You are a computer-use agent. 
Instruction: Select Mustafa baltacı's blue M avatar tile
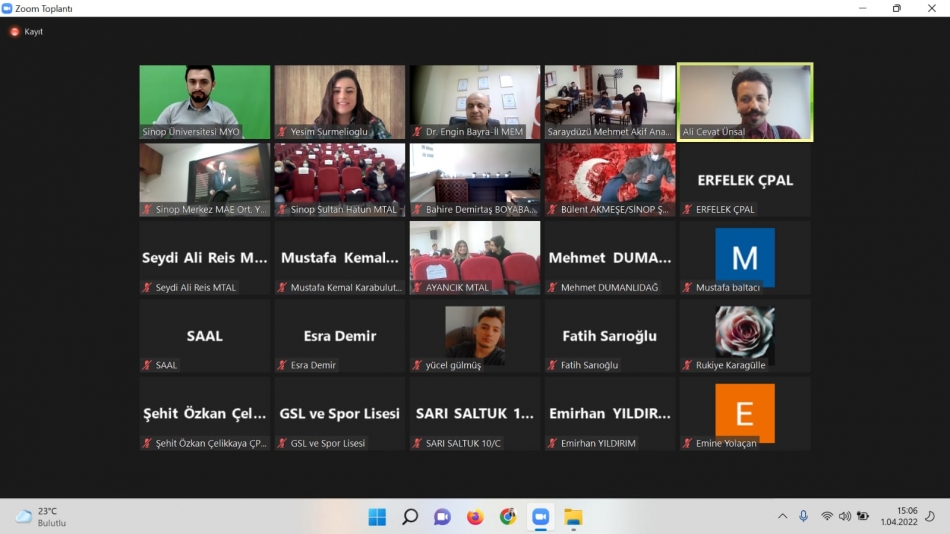745,257
